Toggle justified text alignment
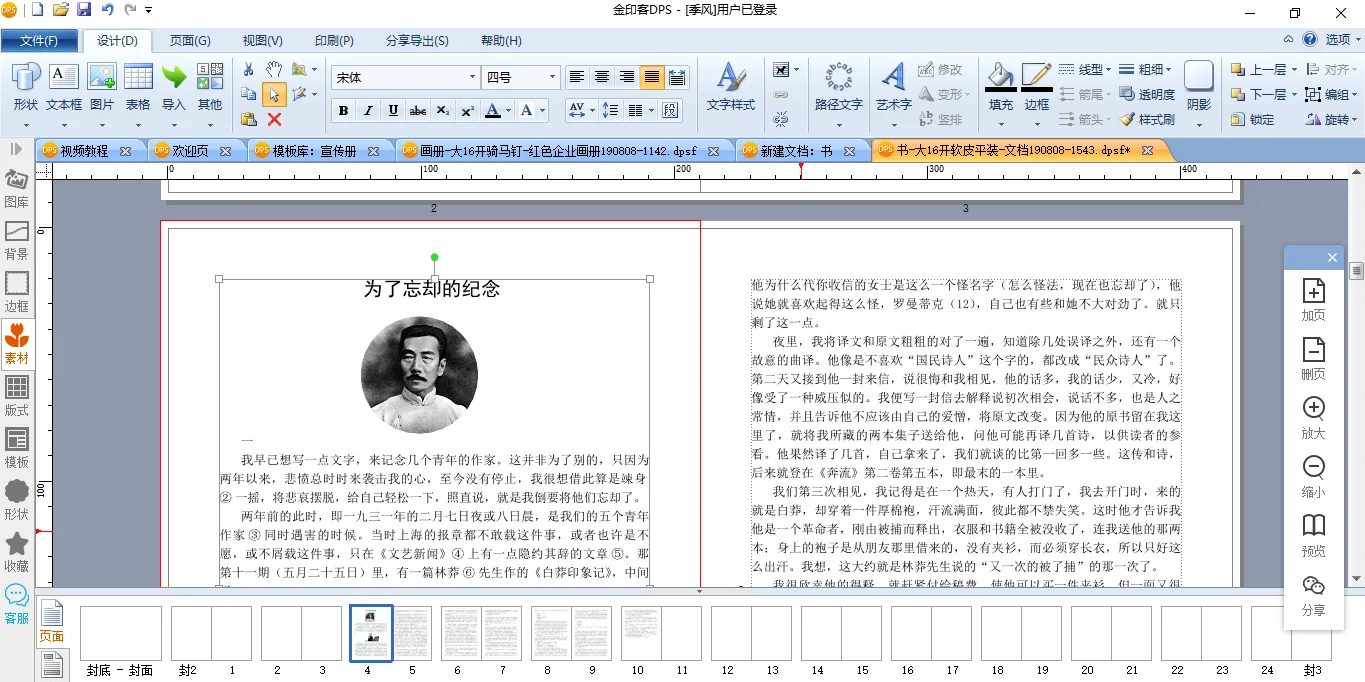The height and width of the screenshot is (682, 1365). (x=652, y=77)
